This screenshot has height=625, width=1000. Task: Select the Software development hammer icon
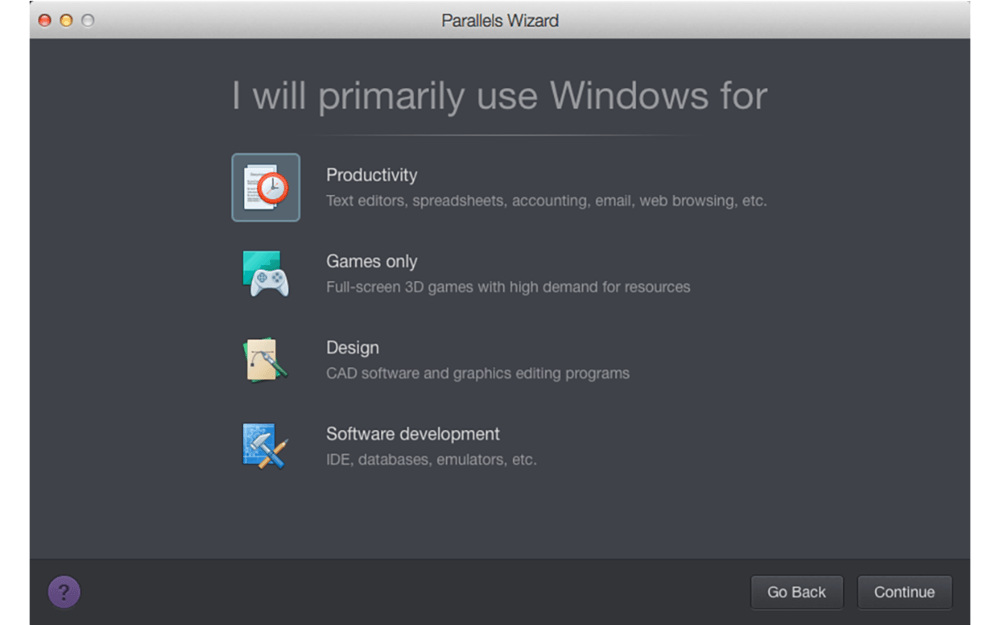click(x=265, y=446)
